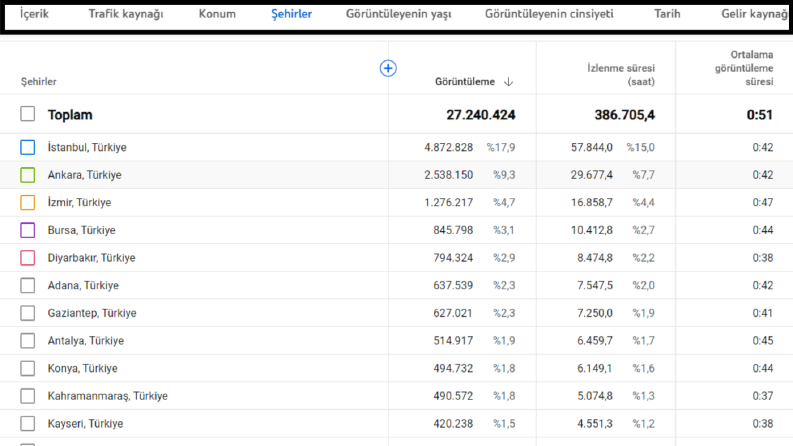The image size is (793, 446).
Task: Check the Konya, Türkiye checkbox
Action: pyautogui.click(x=28, y=368)
